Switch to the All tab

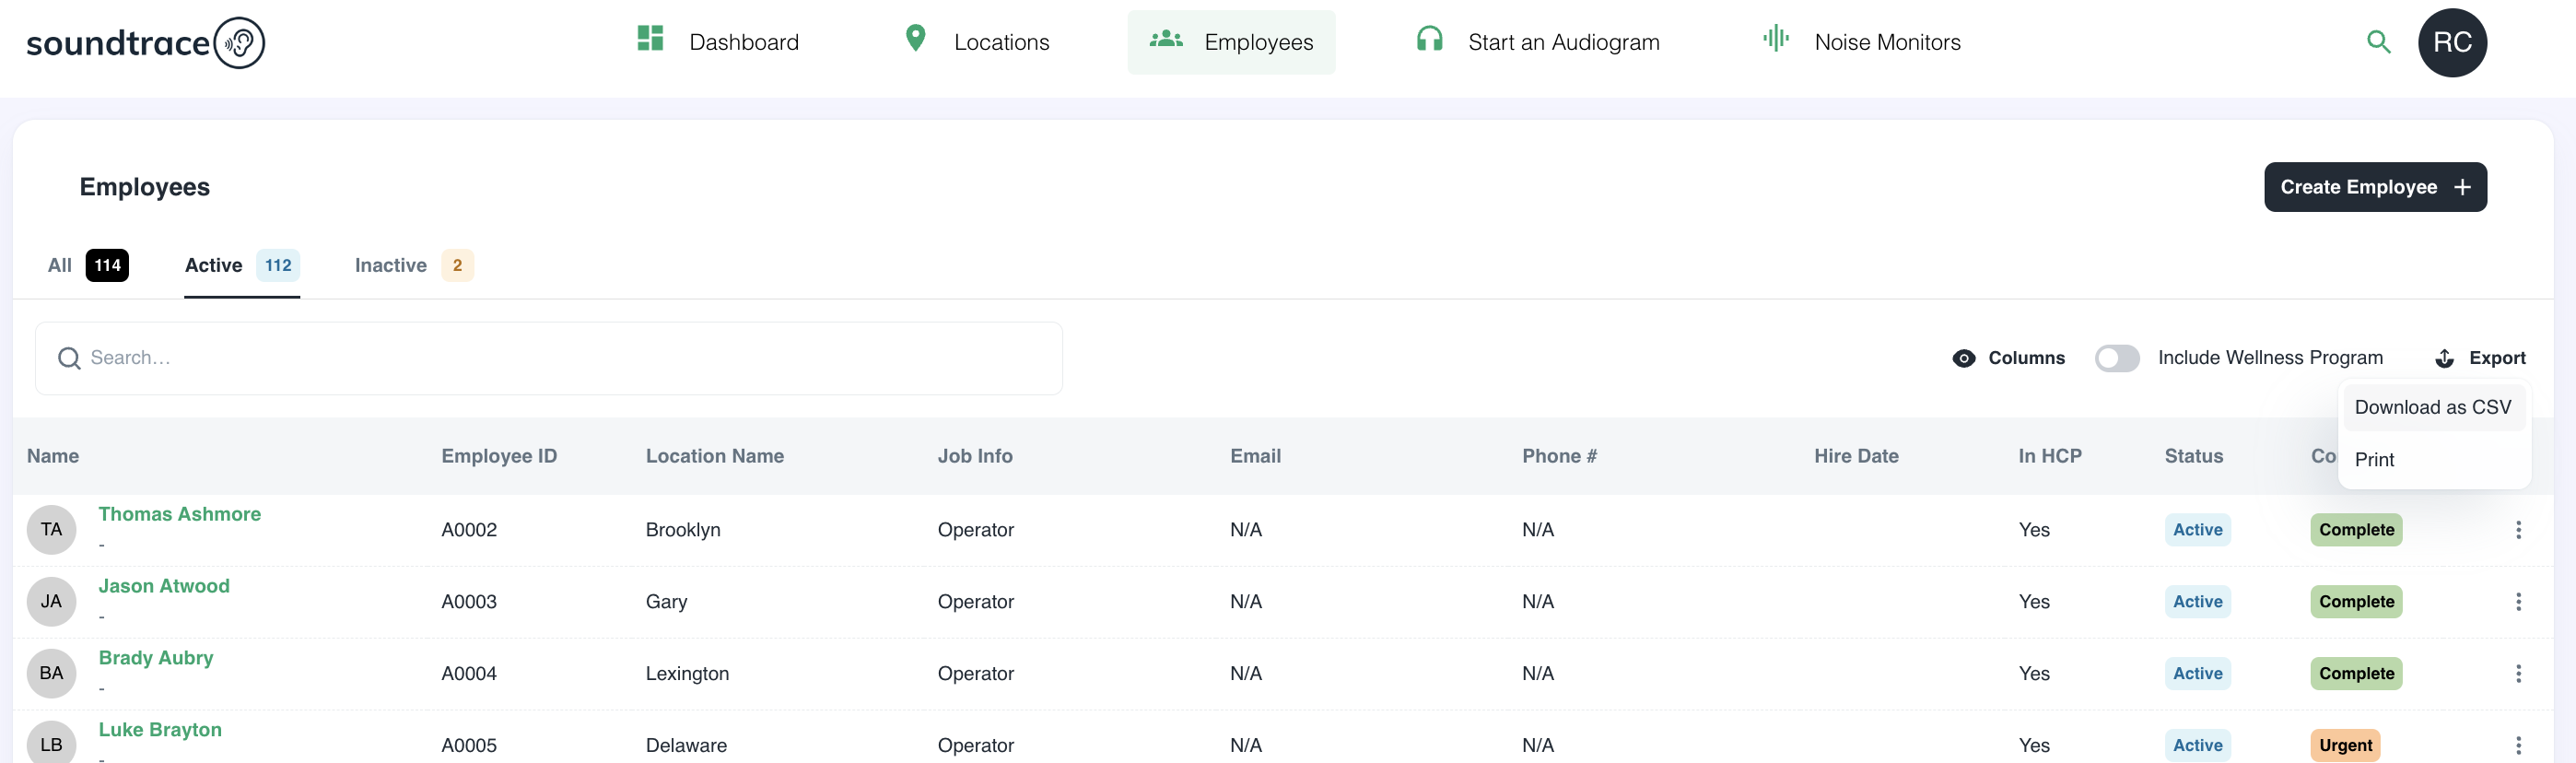[x=88, y=266]
